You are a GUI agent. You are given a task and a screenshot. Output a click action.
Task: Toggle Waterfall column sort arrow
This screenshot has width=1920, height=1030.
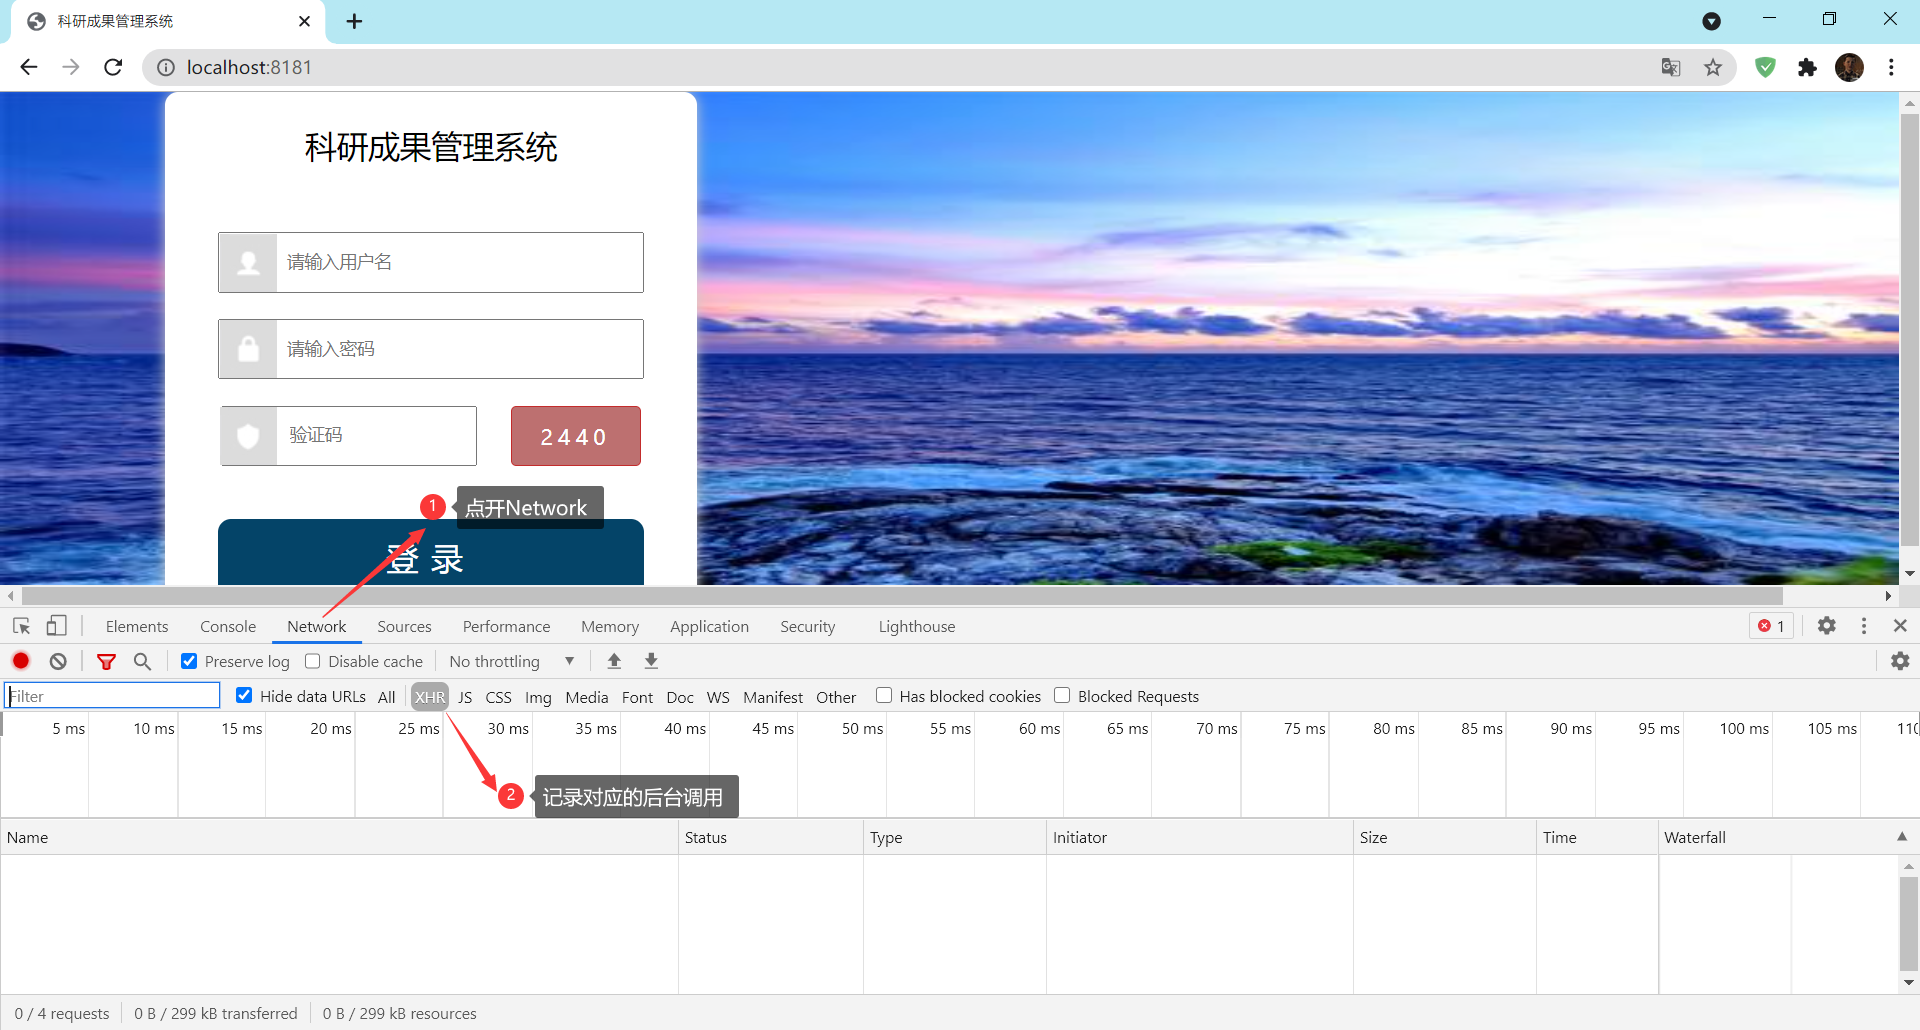(x=1902, y=837)
